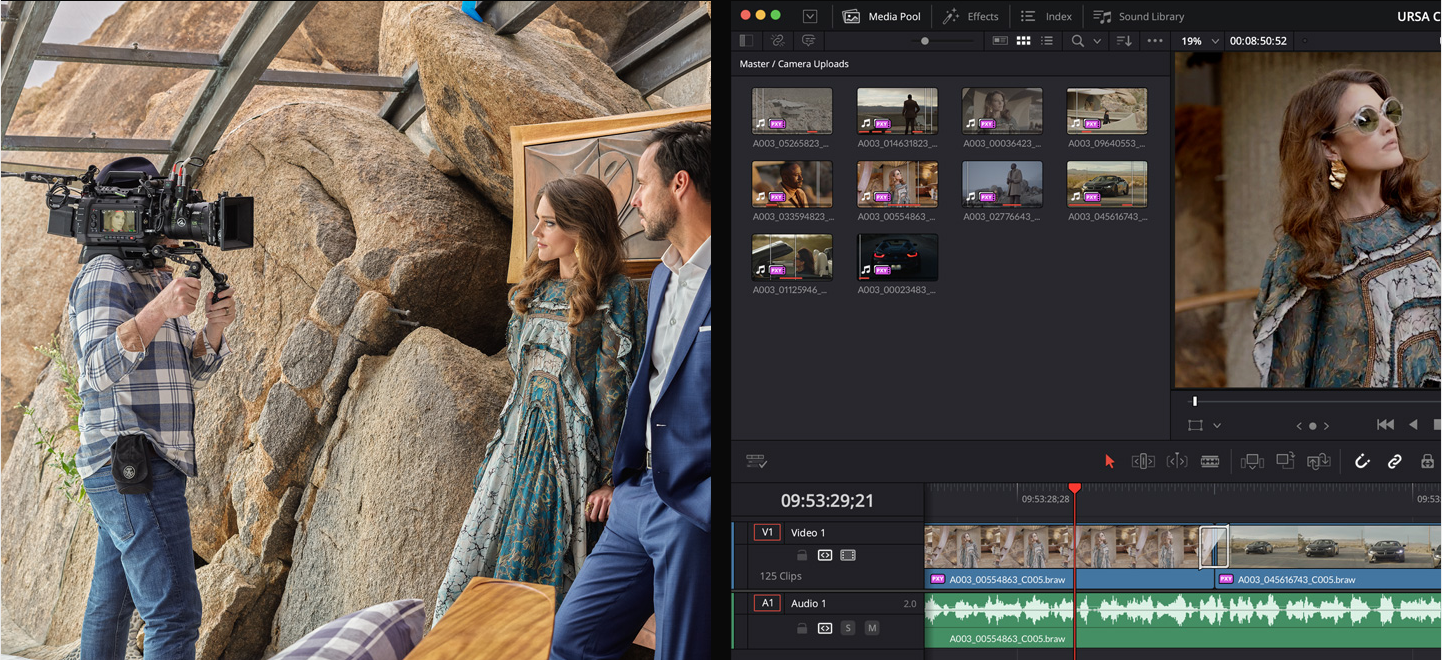This screenshot has height=660, width=1442.
Task: Click the 00:08:50:52 viewer timecode field
Action: tap(1258, 41)
